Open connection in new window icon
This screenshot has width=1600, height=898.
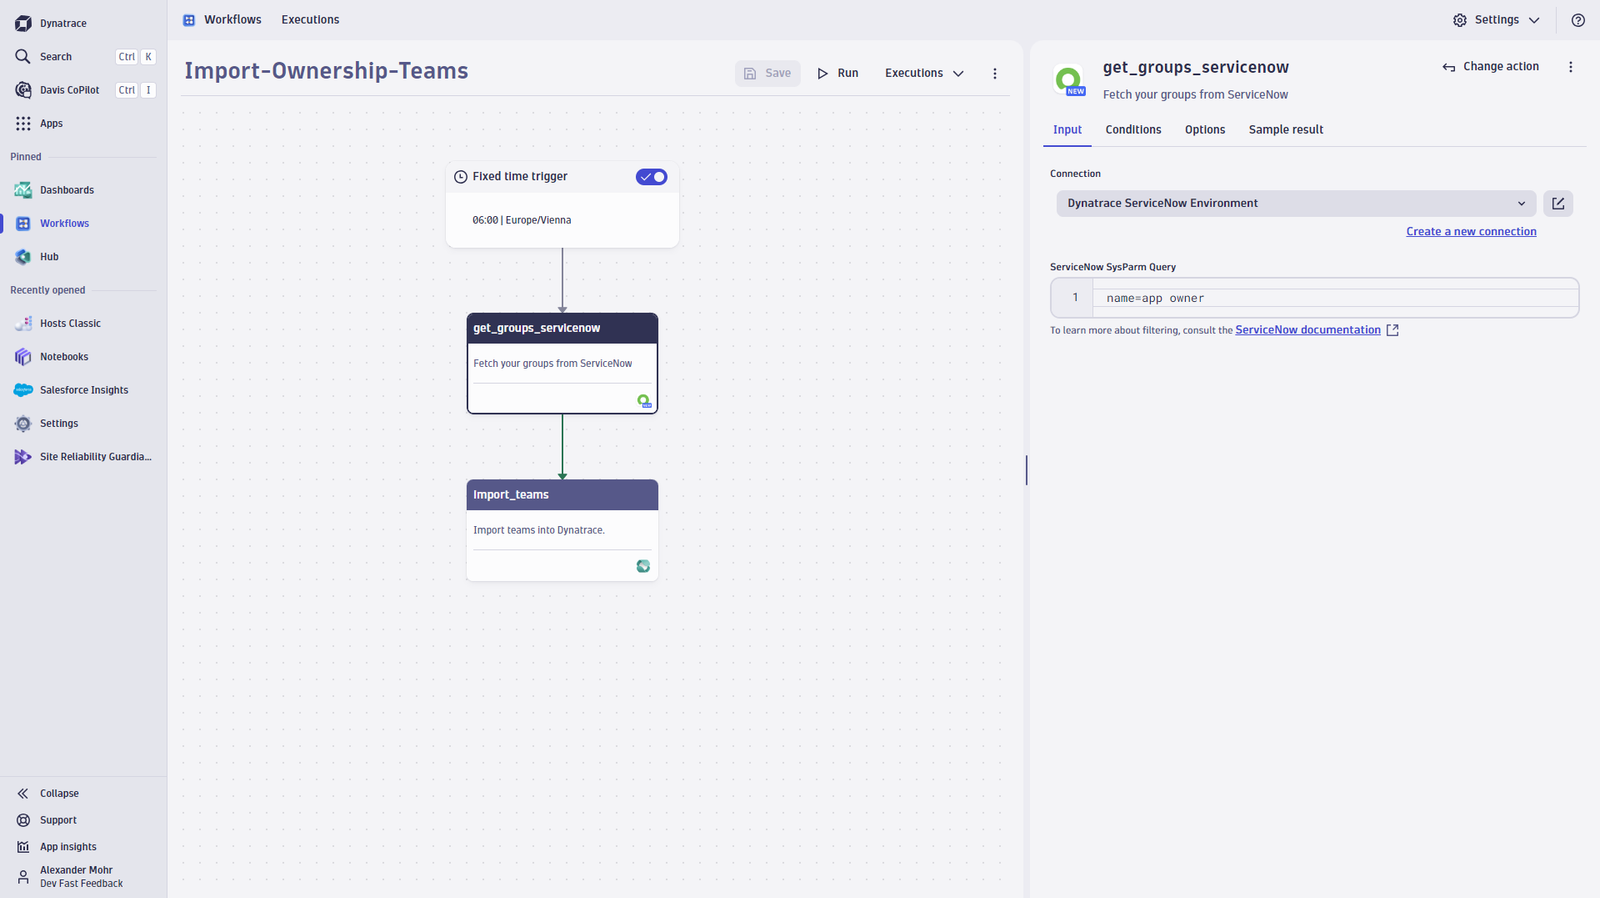[1558, 203]
